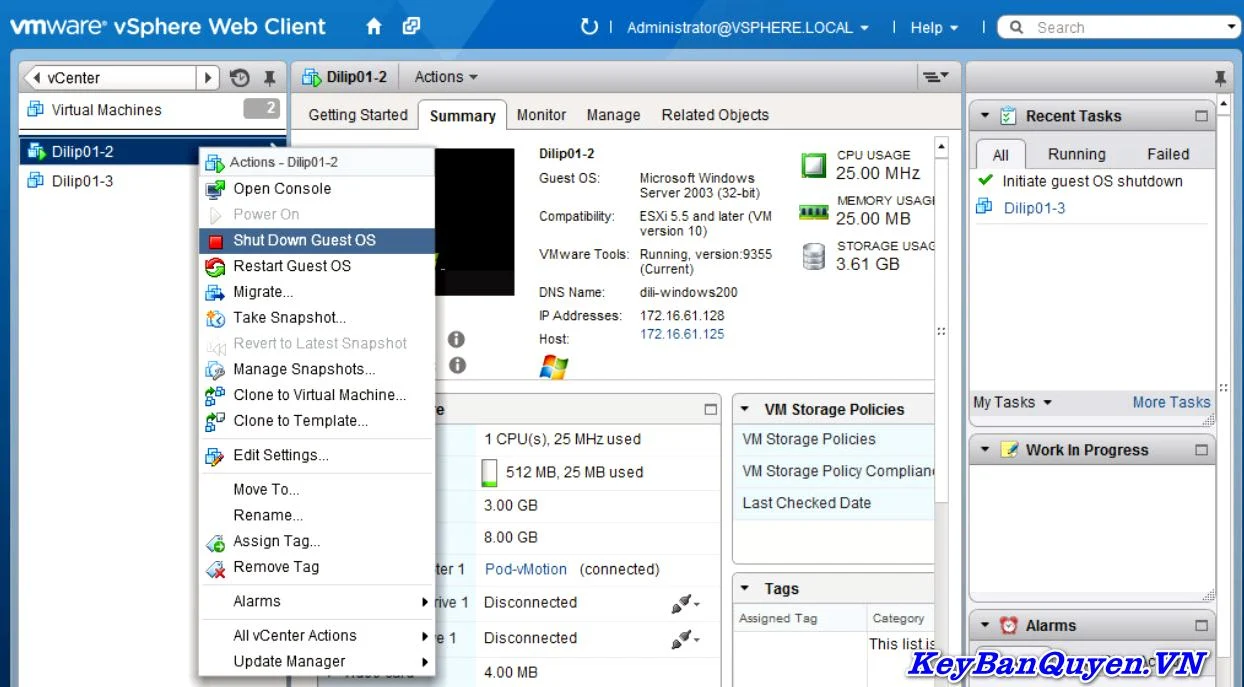
Task: Open Administrator@VSPHERE.LOCAL user dropdown
Action: pos(748,28)
